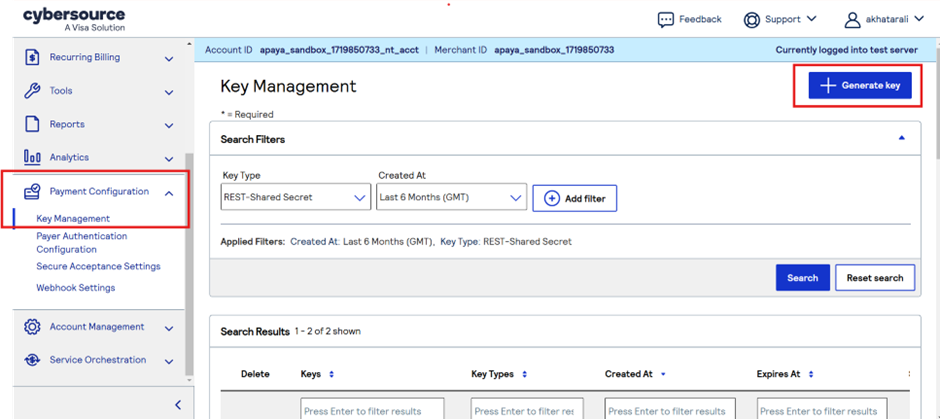Click the Analytics bar chart icon
The height and width of the screenshot is (419, 940).
tap(32, 157)
